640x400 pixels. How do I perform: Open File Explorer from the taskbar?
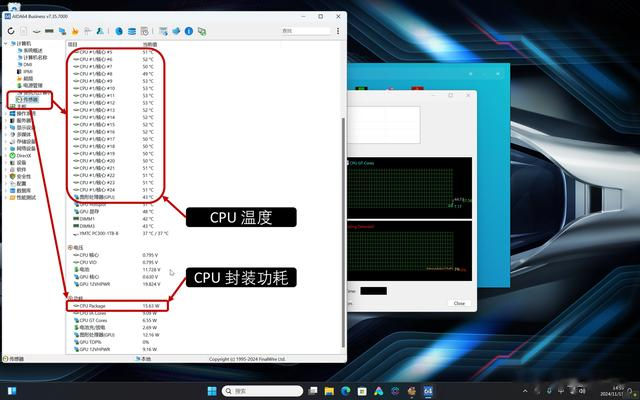(329, 391)
